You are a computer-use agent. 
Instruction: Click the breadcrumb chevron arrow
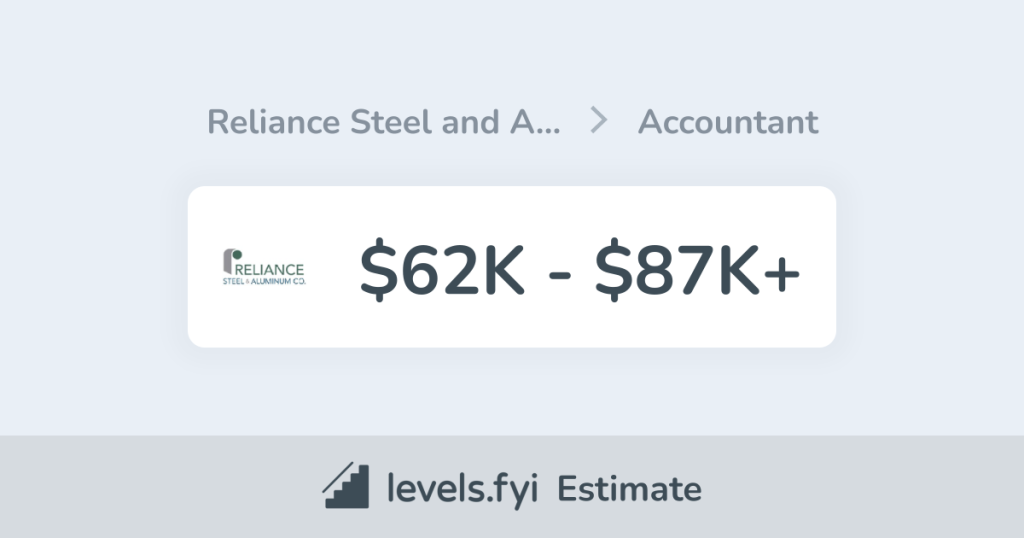point(599,122)
